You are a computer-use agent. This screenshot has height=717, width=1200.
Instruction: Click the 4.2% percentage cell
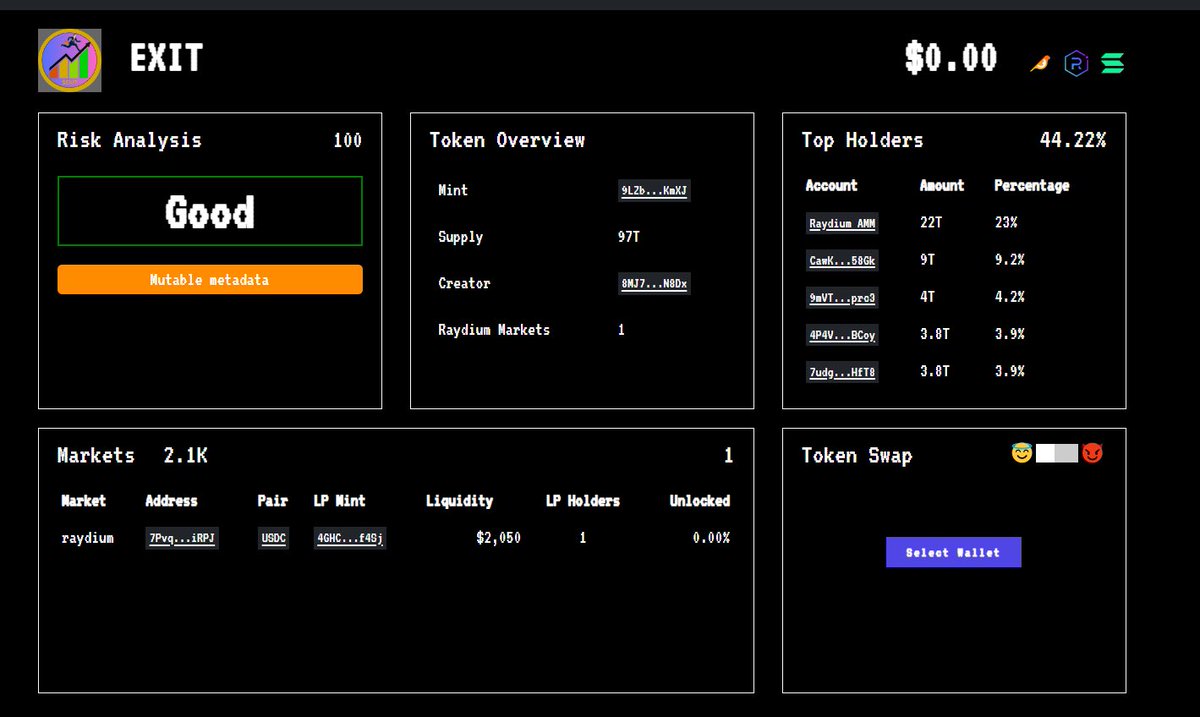(x=1009, y=297)
